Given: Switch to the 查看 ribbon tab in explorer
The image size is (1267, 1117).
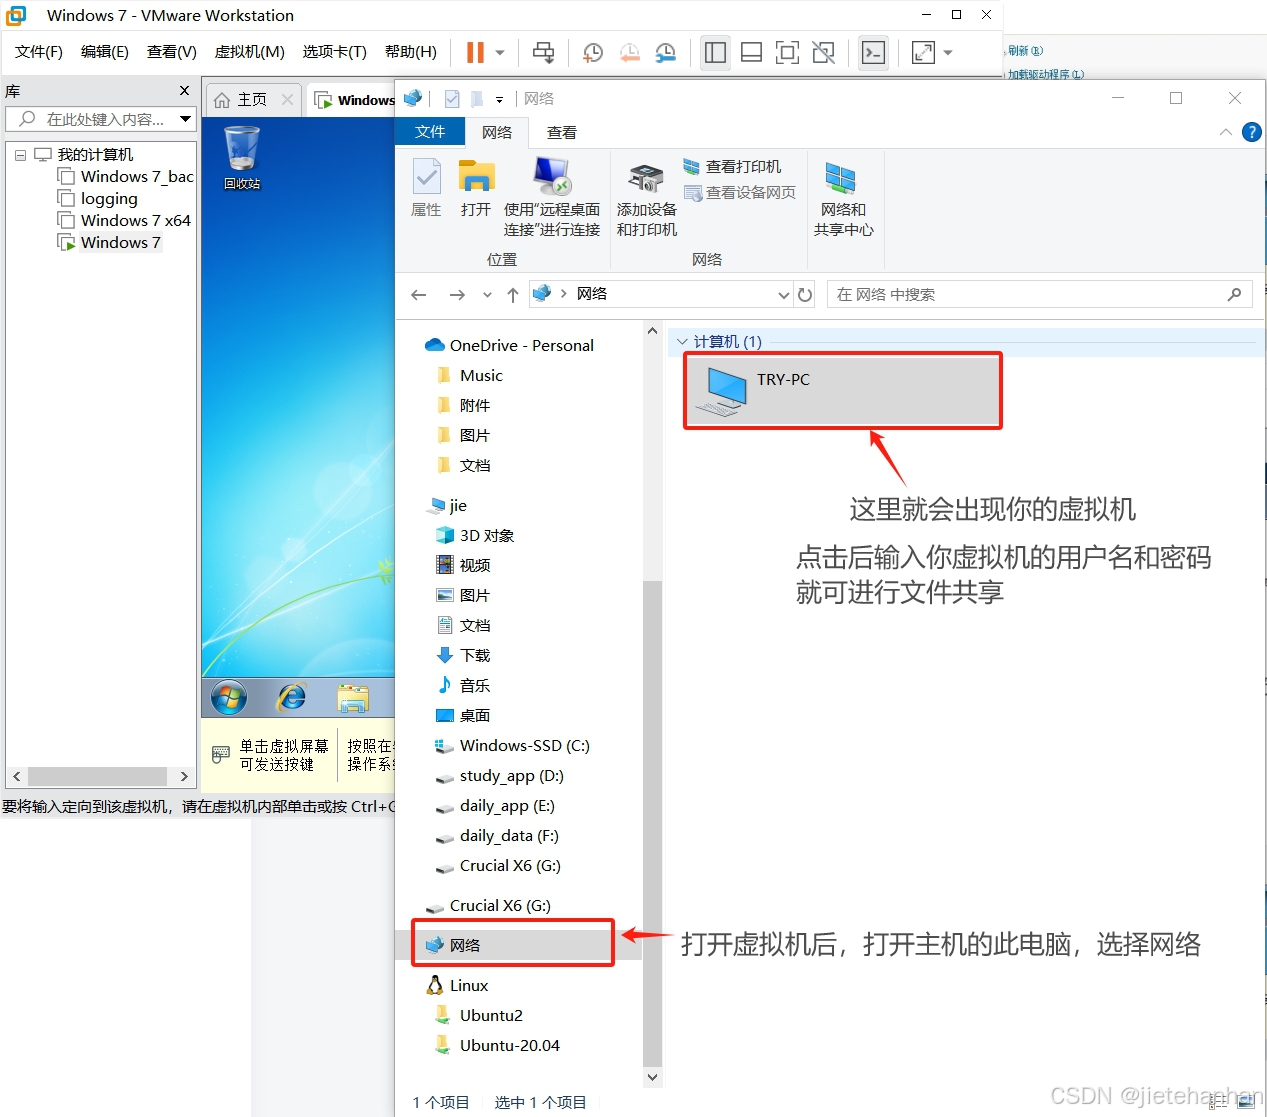Looking at the screenshot, I should 562,132.
